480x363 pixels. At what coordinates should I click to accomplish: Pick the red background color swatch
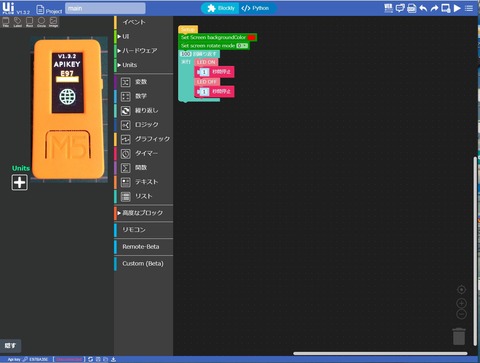[x=252, y=38]
